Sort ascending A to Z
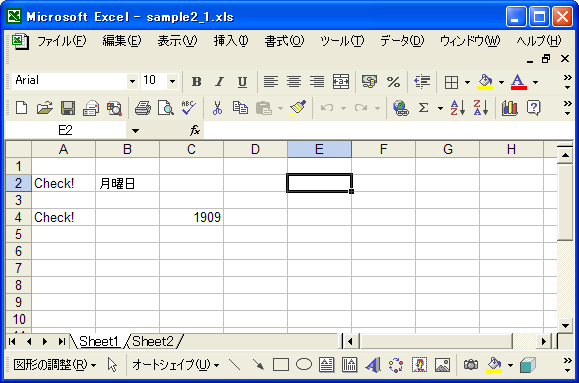Image resolution: width=579 pixels, height=383 pixels. point(457,108)
